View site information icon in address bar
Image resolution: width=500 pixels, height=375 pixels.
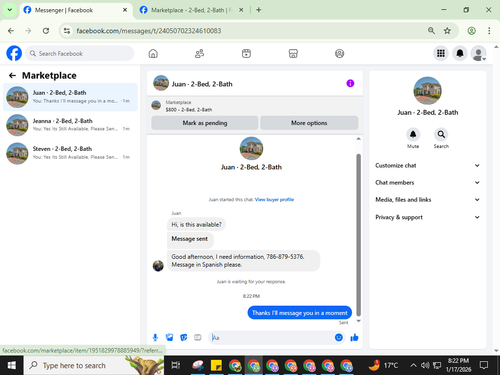click(67, 31)
